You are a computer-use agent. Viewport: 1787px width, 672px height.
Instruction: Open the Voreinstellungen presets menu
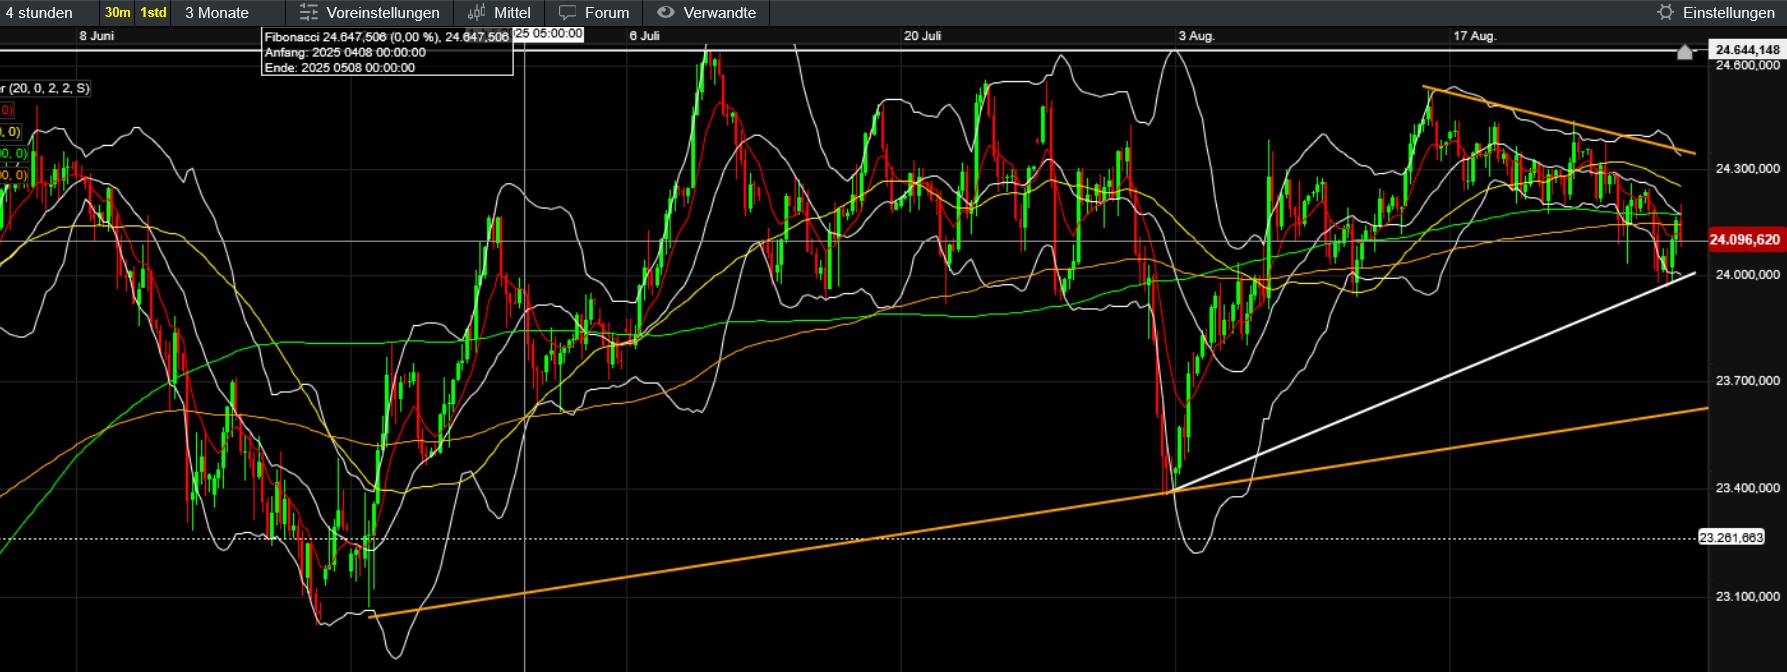click(370, 13)
